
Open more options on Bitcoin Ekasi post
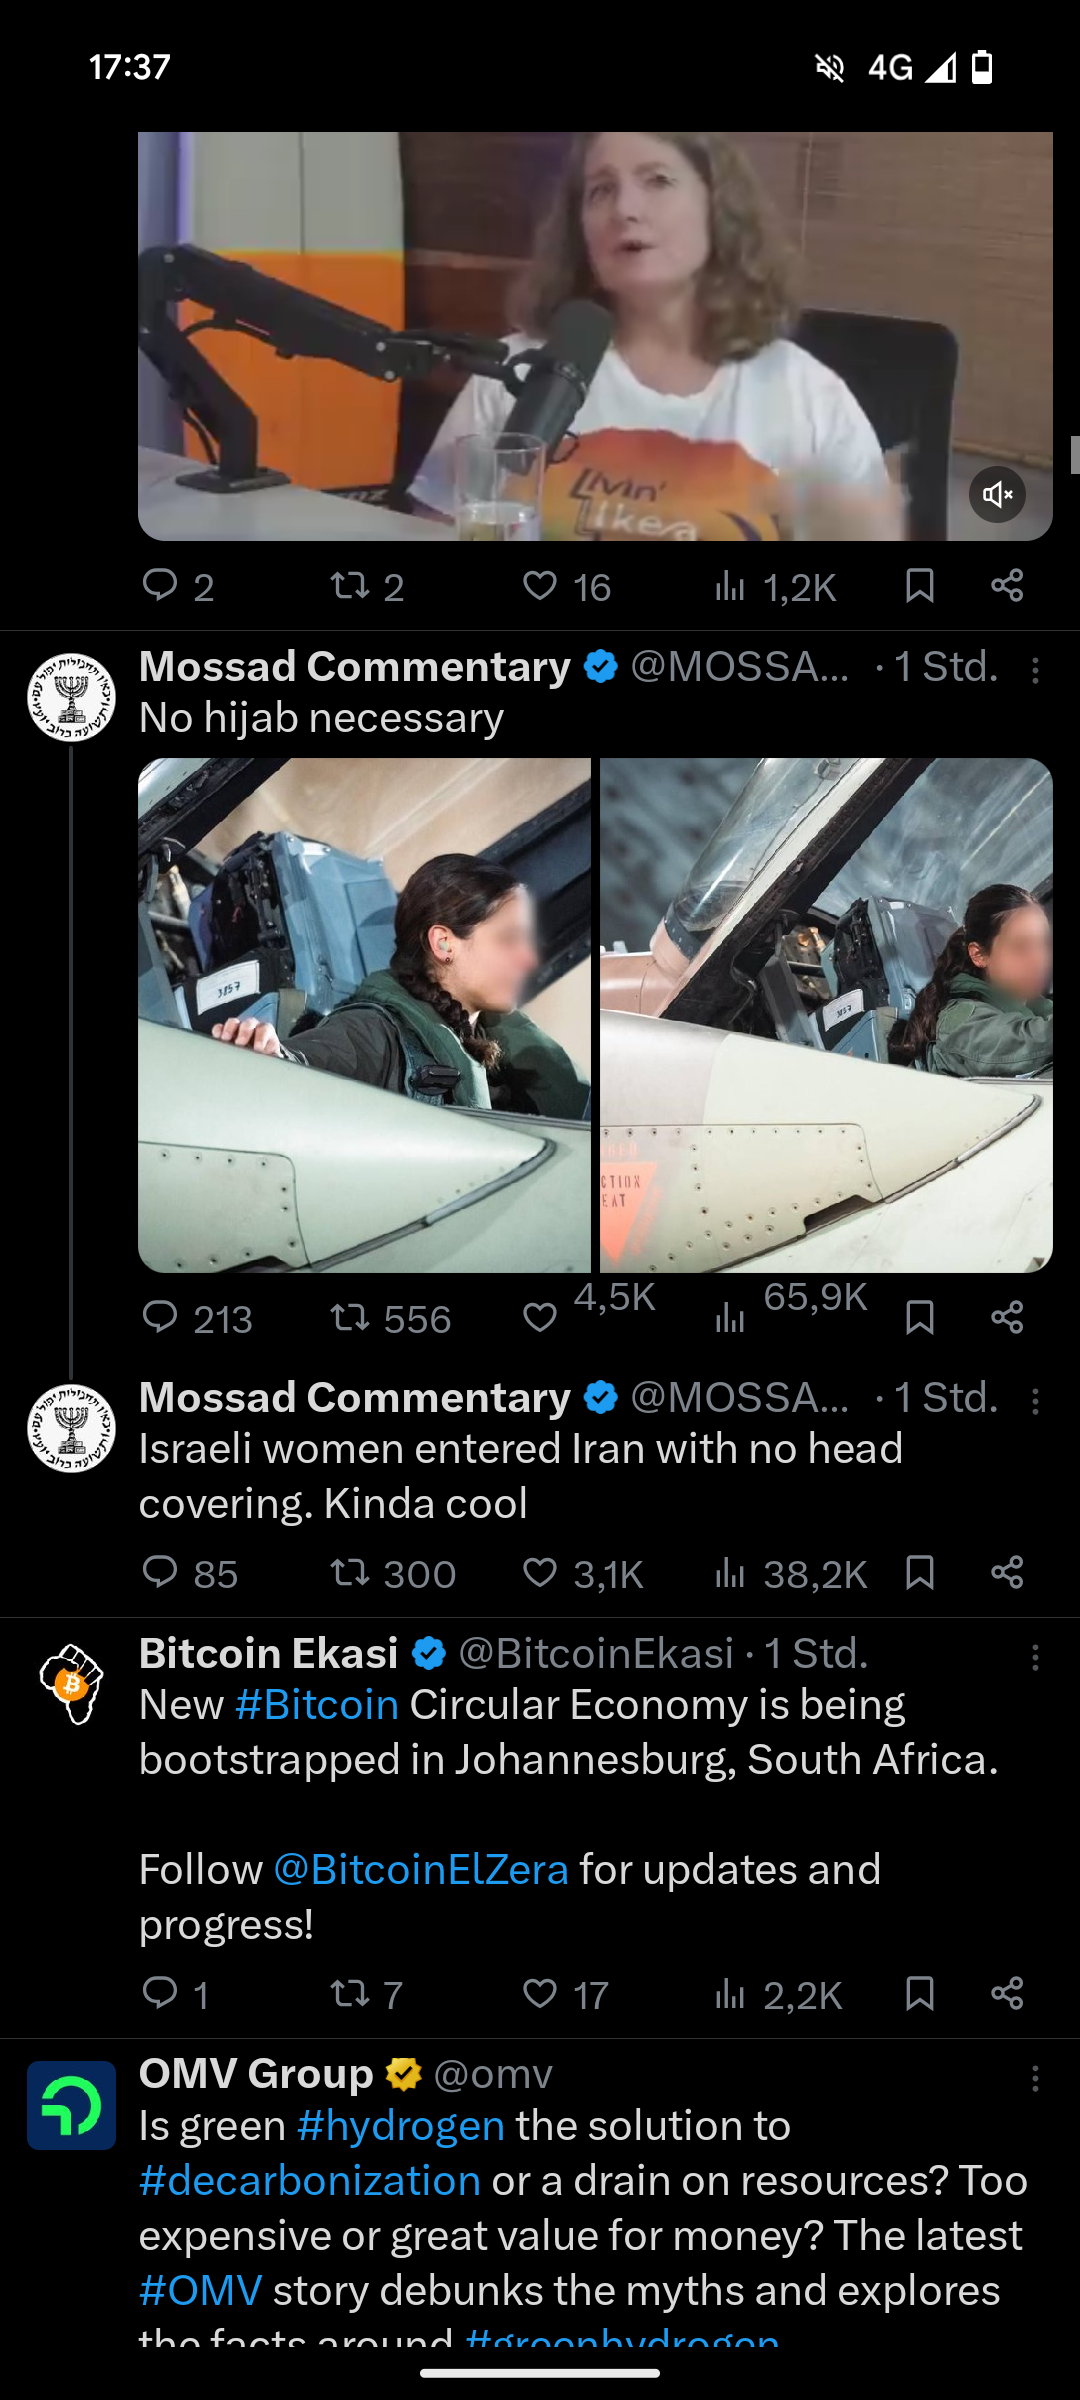(x=1035, y=1658)
